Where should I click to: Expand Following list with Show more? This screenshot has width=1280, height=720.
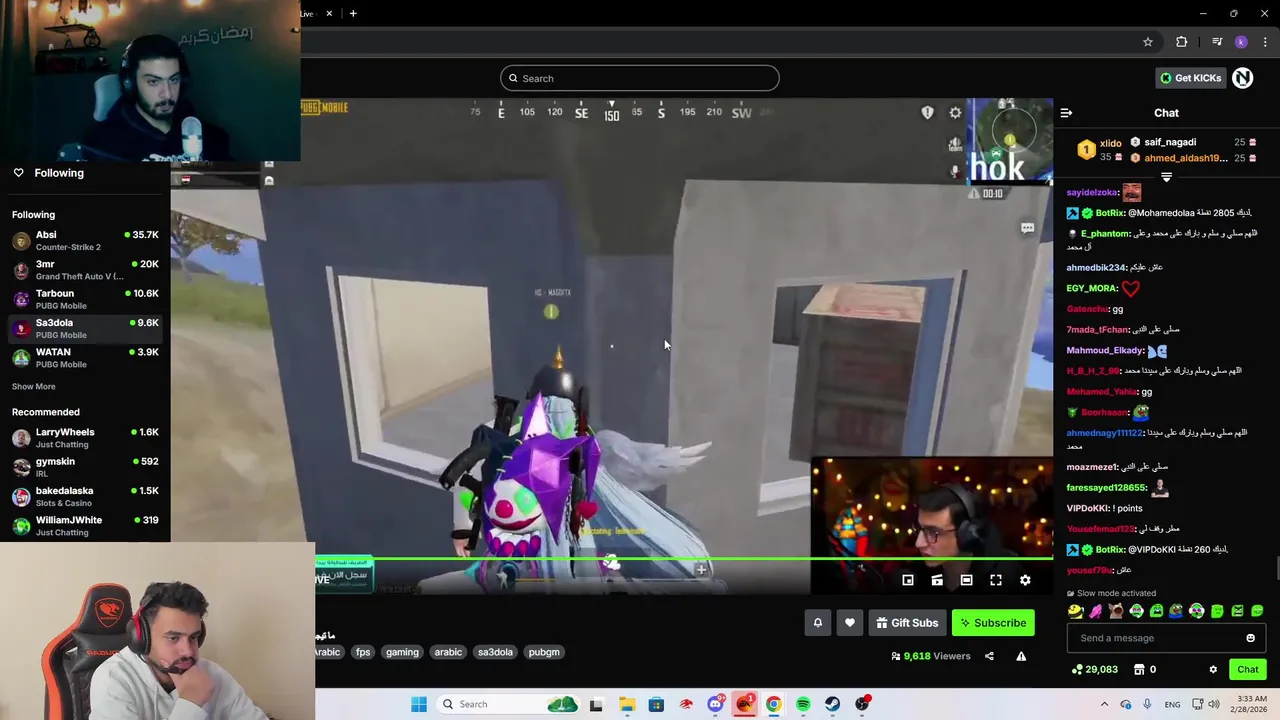coord(33,386)
